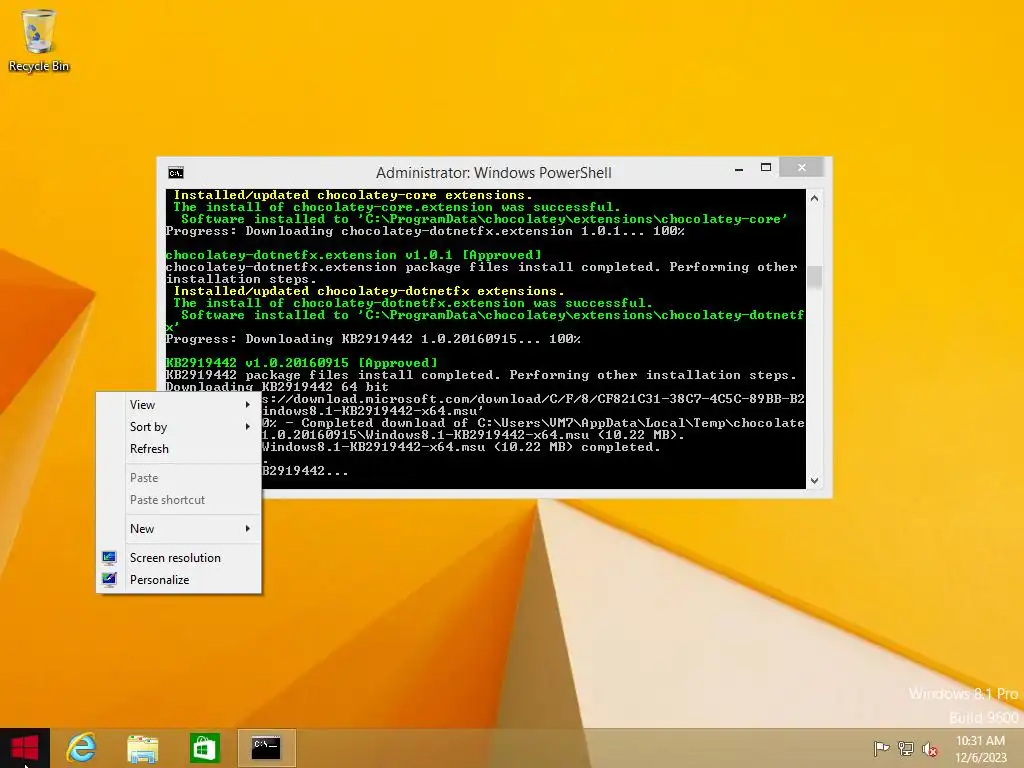Select the PowerShell taskbar button

click(266, 748)
